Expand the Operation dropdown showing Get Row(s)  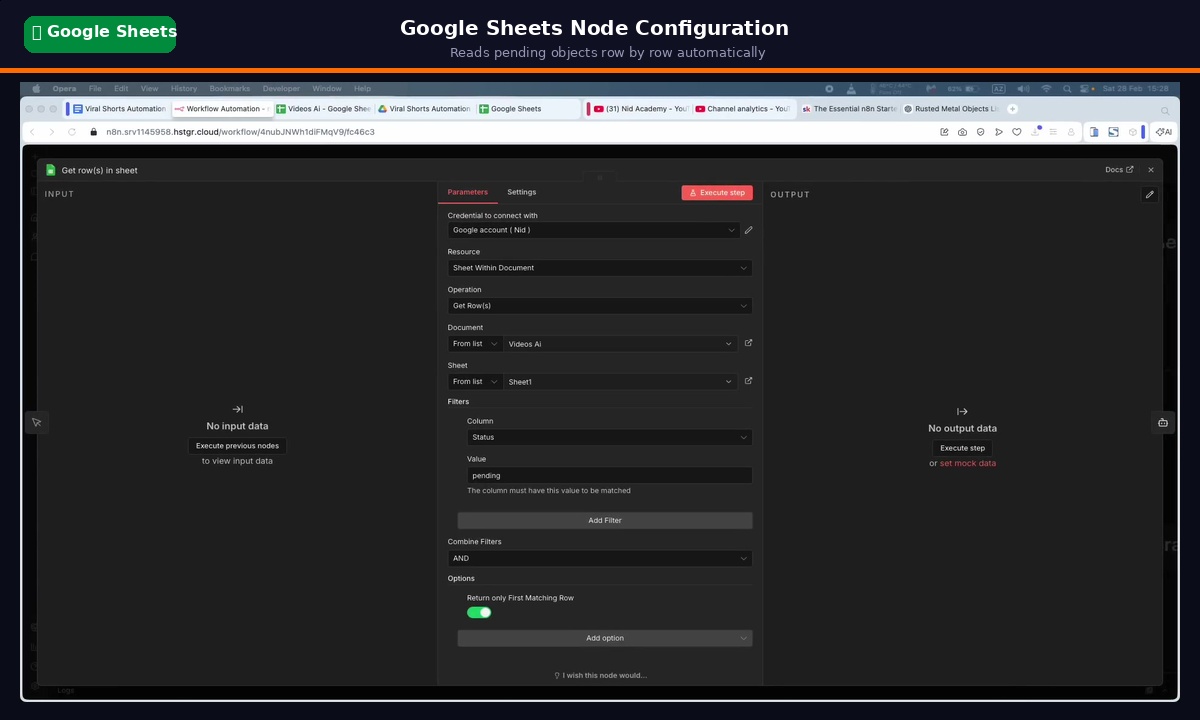[600, 306]
